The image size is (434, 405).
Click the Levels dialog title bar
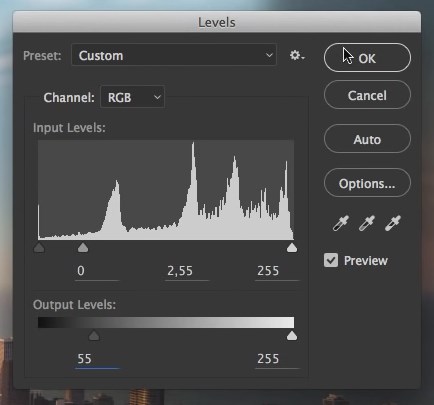coord(217,22)
